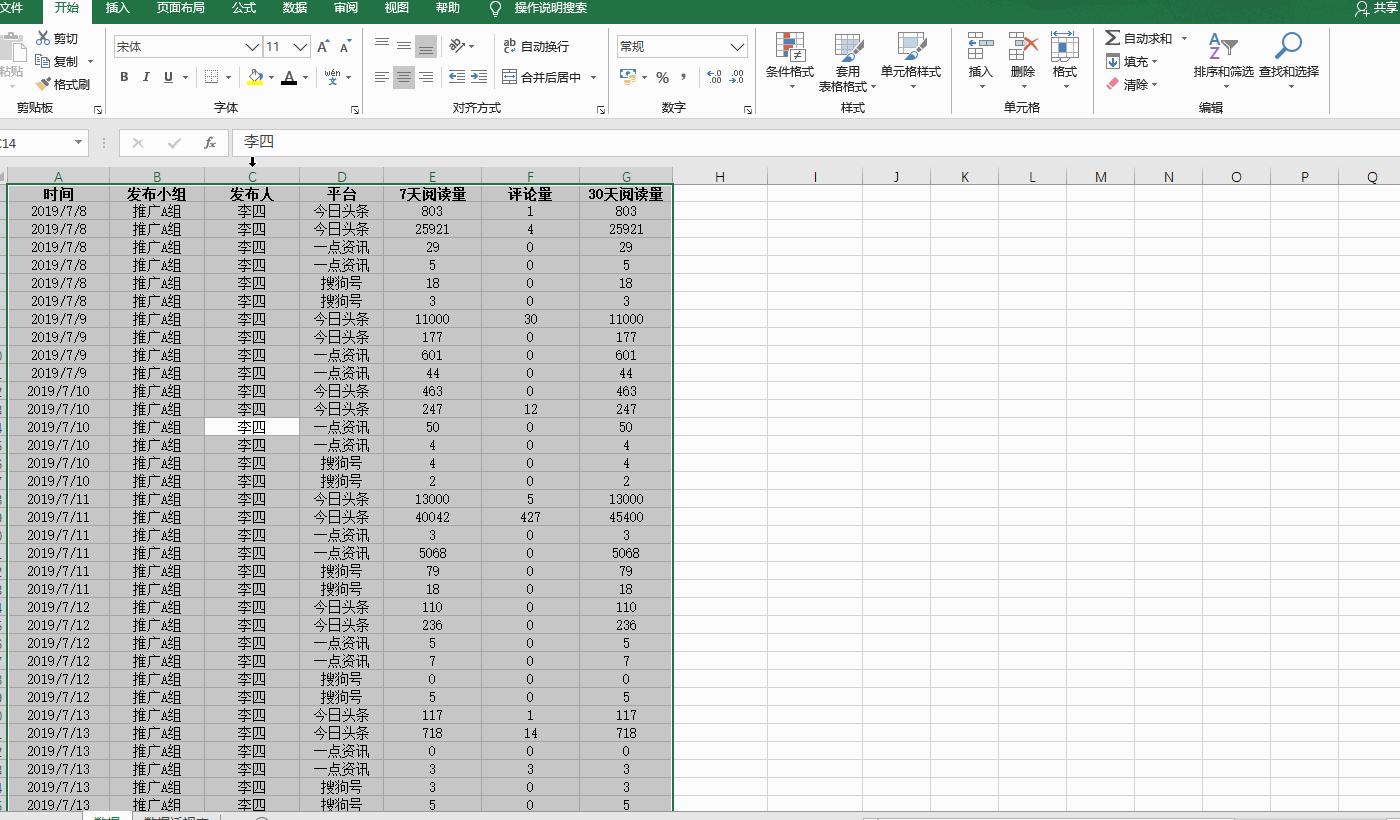
Task: Click the Insert Function fx button
Action: tap(210, 143)
